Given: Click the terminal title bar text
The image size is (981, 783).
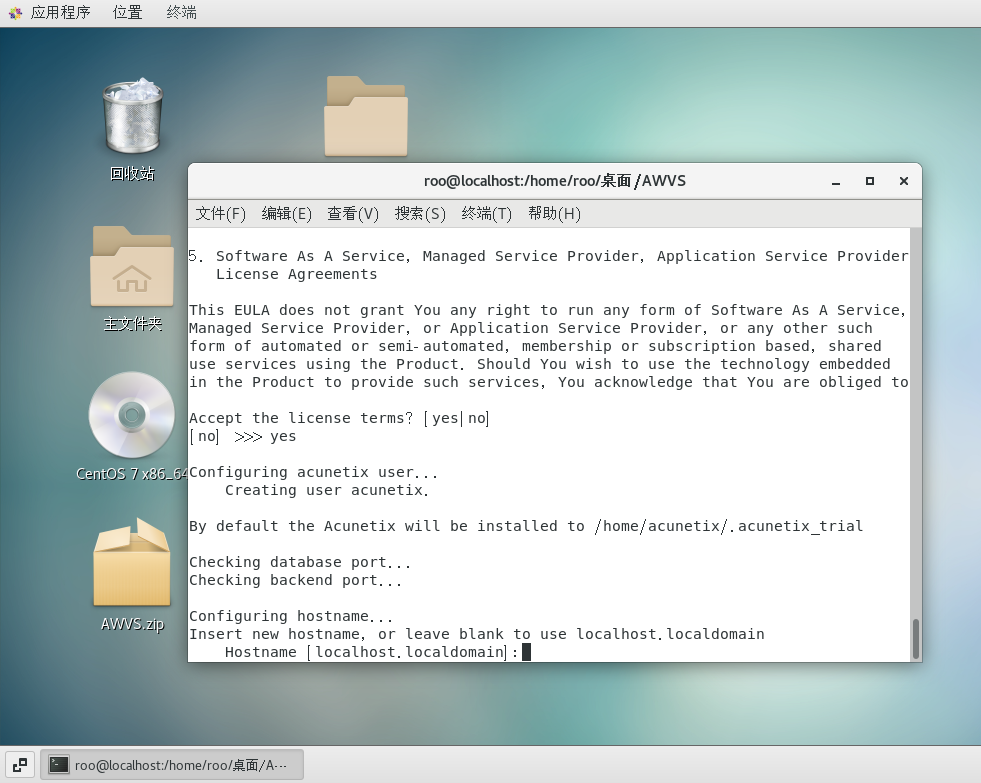Looking at the screenshot, I should 555,181.
